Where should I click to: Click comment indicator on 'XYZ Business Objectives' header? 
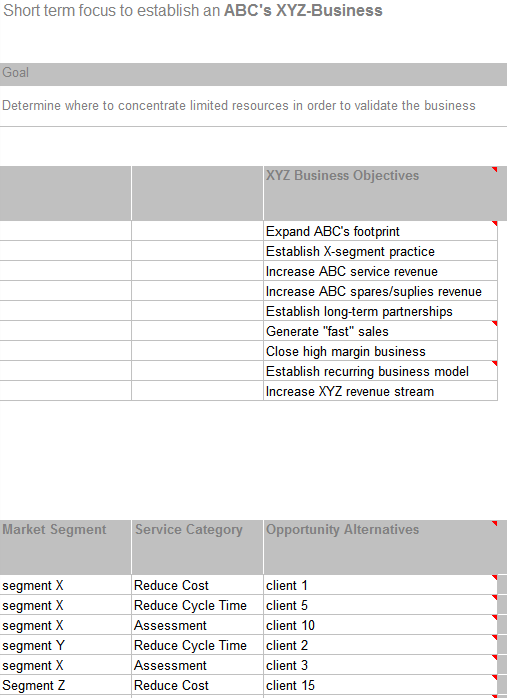click(495, 169)
